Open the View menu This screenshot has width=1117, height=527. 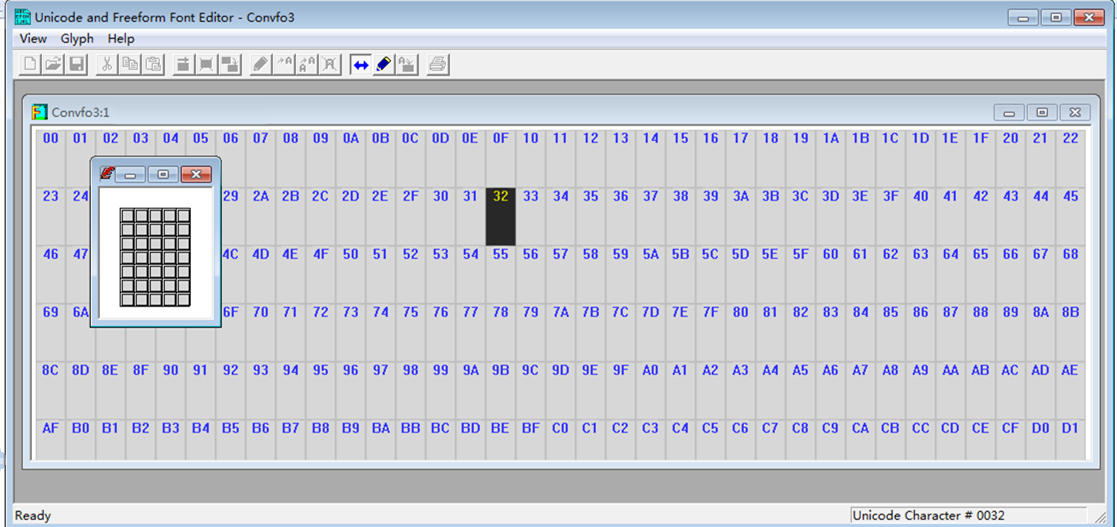point(33,38)
